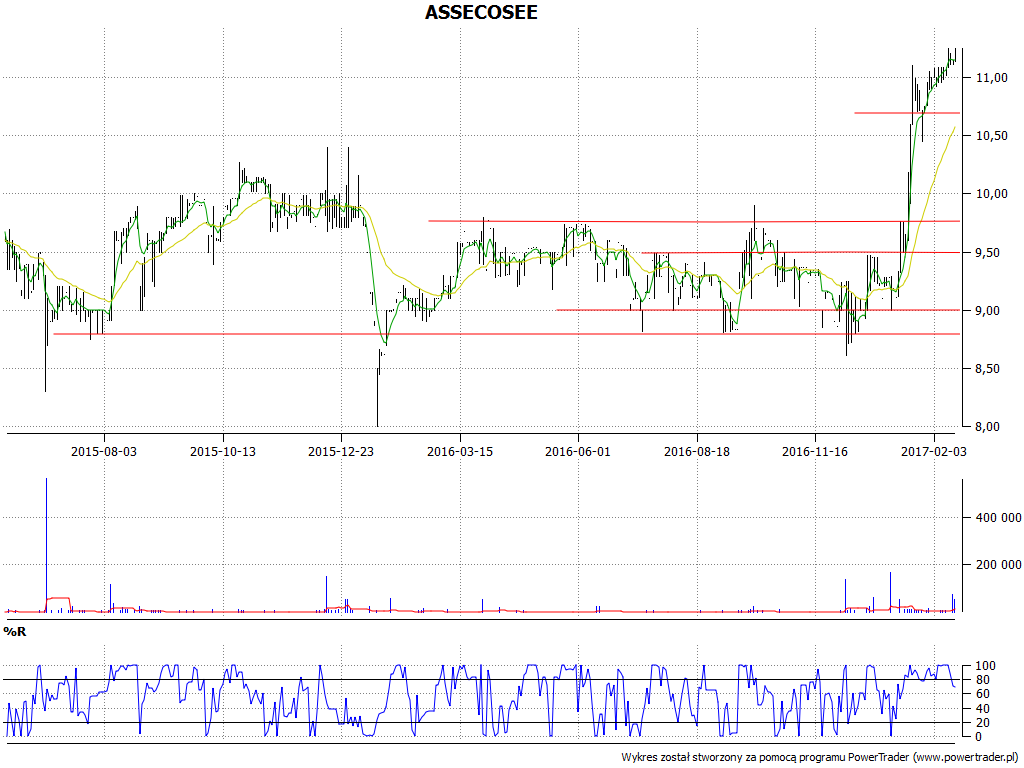Click the %R indicator label
The height and width of the screenshot is (768, 1024).
(15, 632)
